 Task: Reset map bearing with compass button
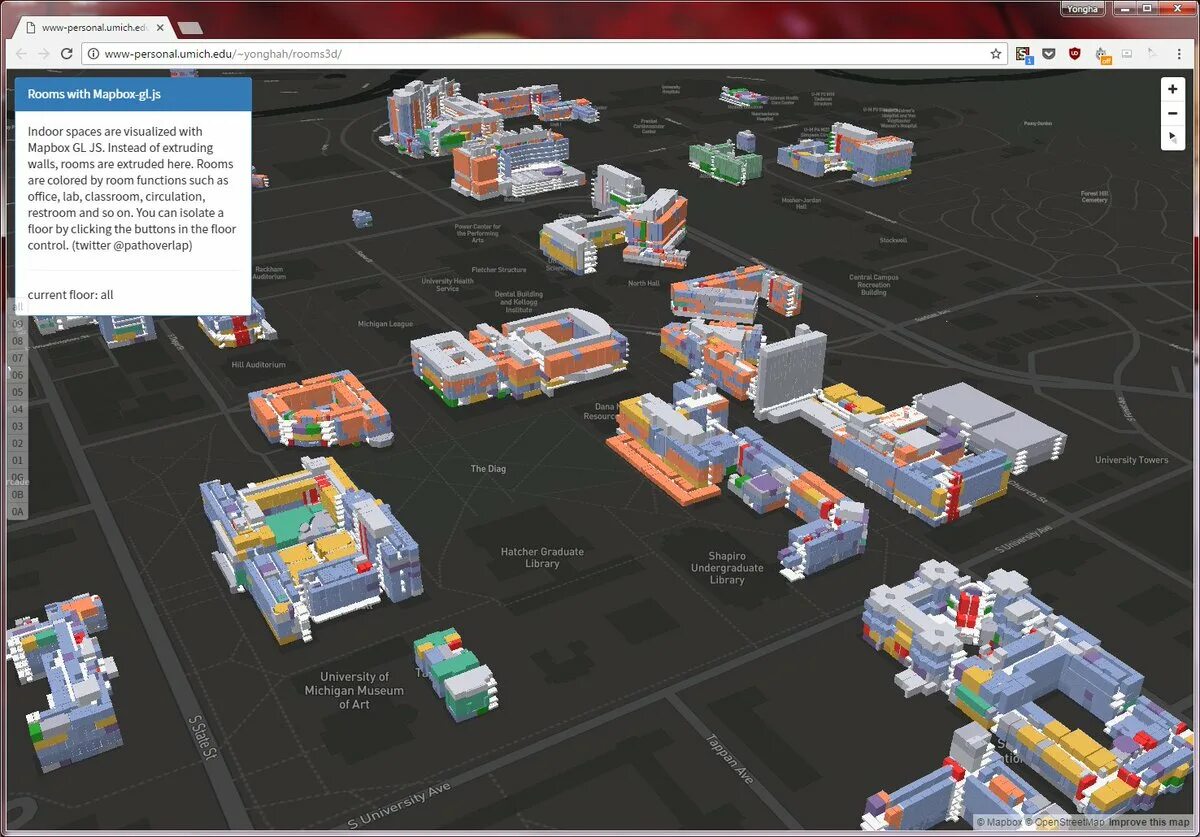pyautogui.click(x=1172, y=138)
